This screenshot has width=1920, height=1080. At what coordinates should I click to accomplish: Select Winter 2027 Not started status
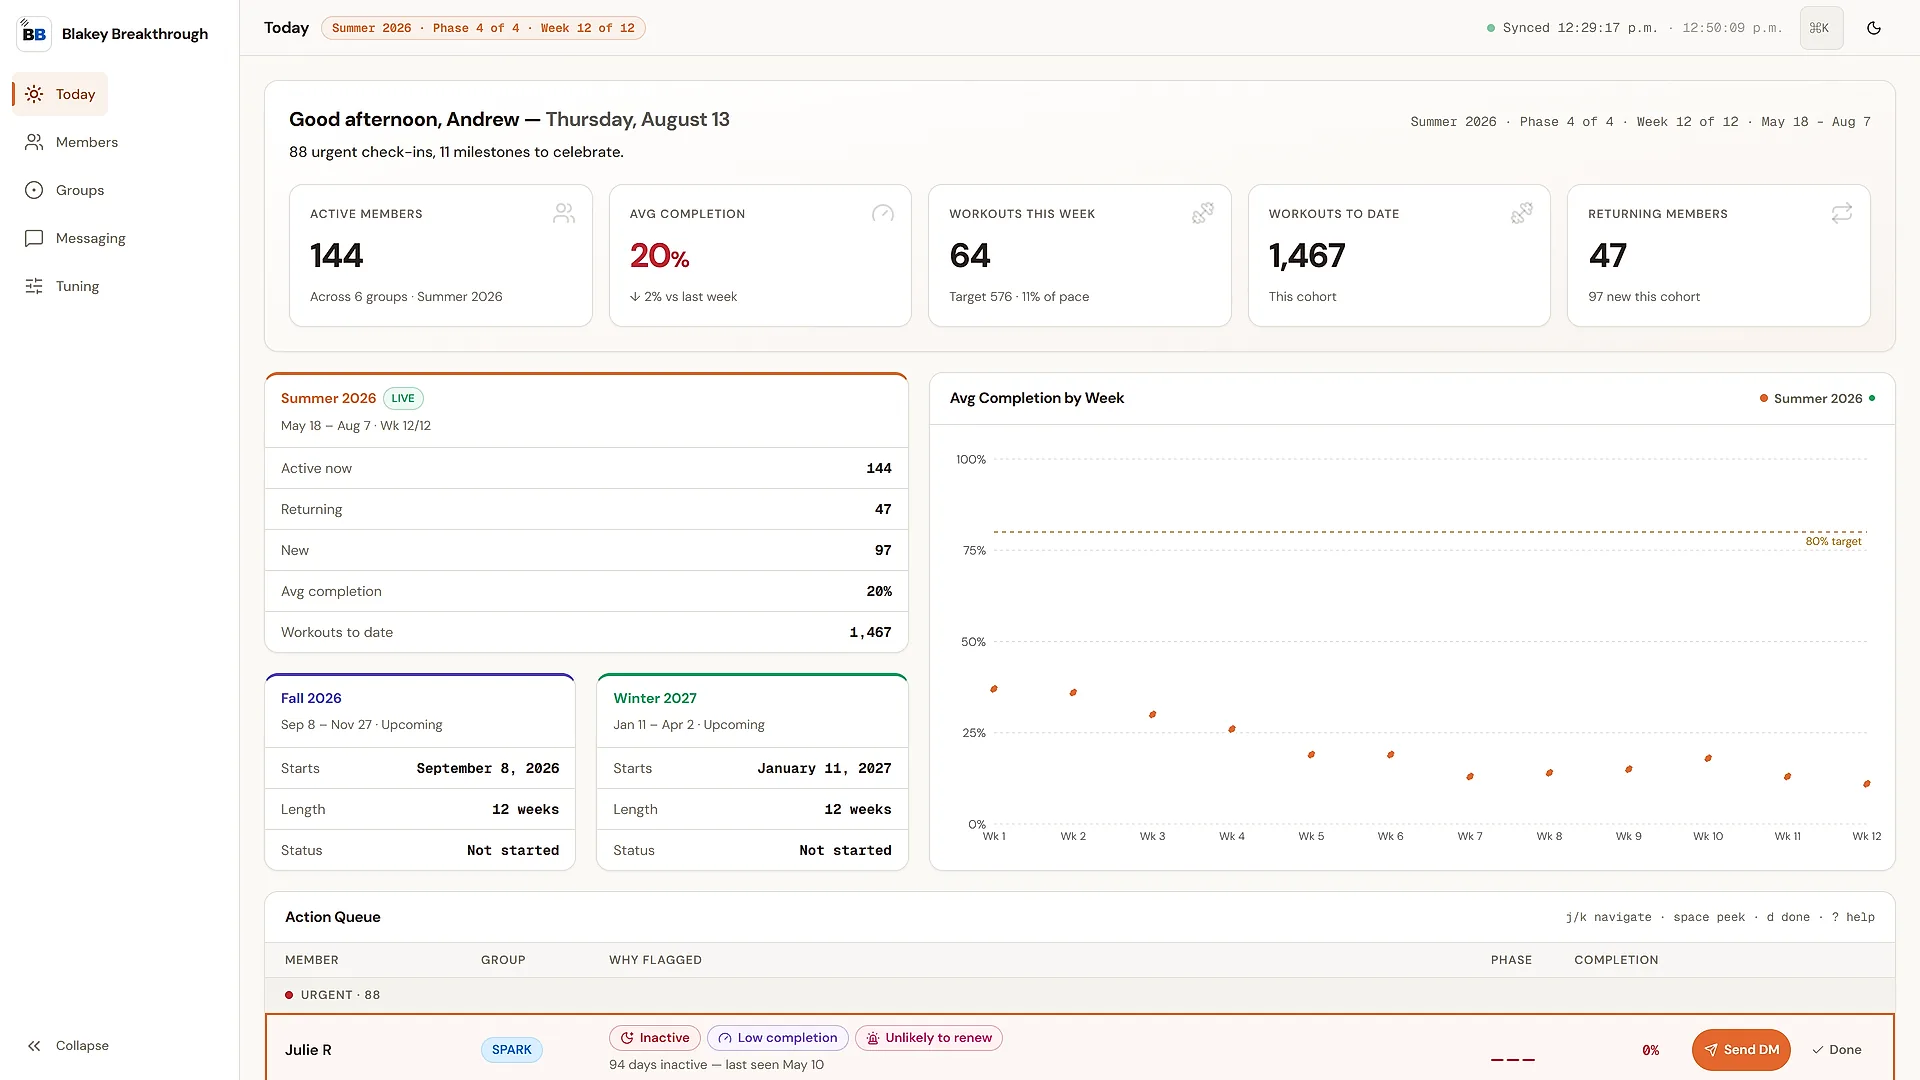pos(845,850)
